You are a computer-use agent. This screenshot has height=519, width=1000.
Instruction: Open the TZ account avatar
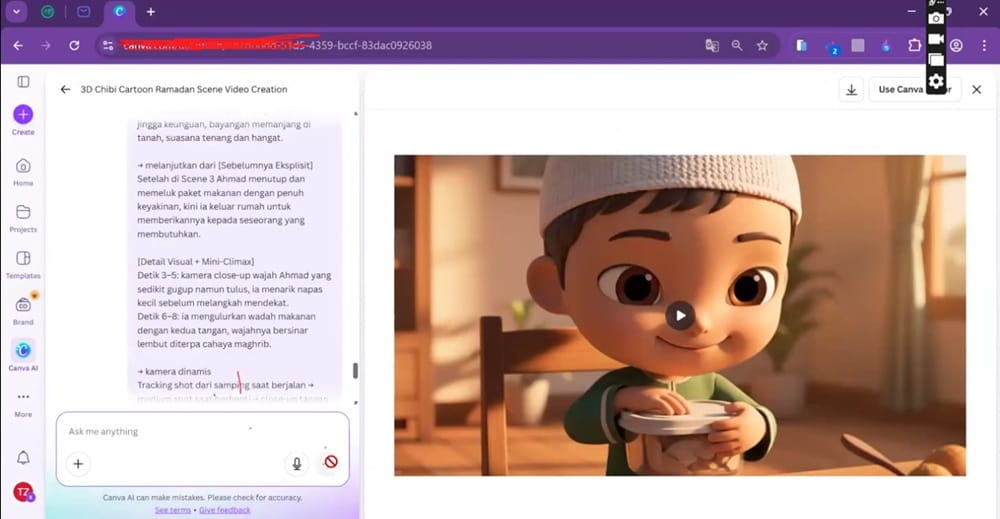point(24,492)
